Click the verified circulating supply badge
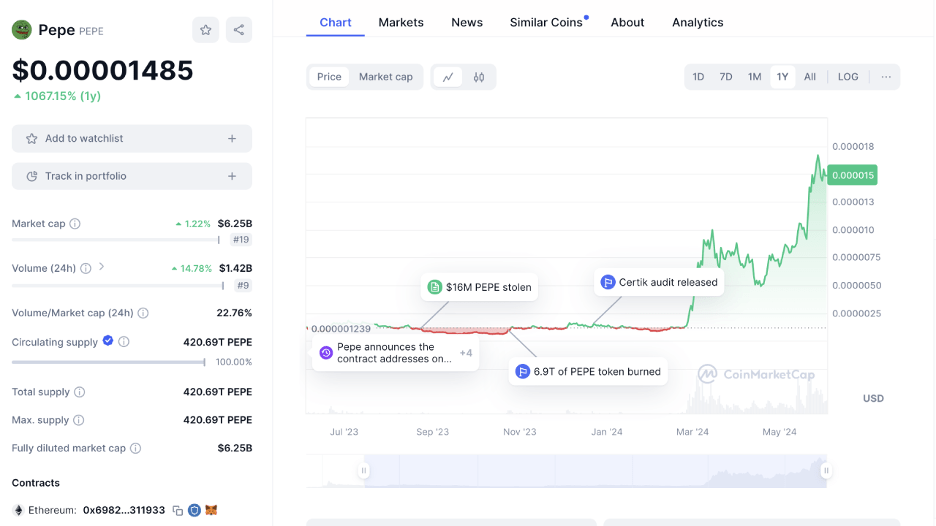 click(x=108, y=340)
